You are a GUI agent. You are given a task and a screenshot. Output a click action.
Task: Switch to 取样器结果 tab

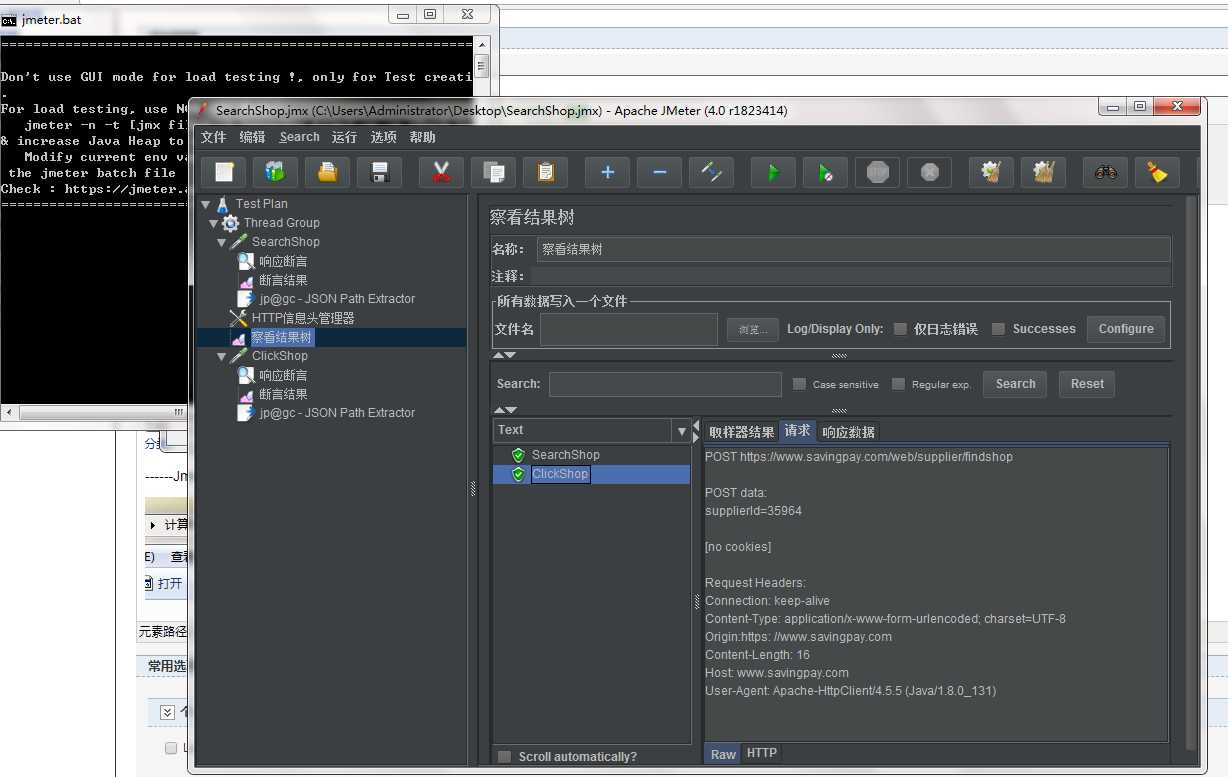pyautogui.click(x=741, y=432)
